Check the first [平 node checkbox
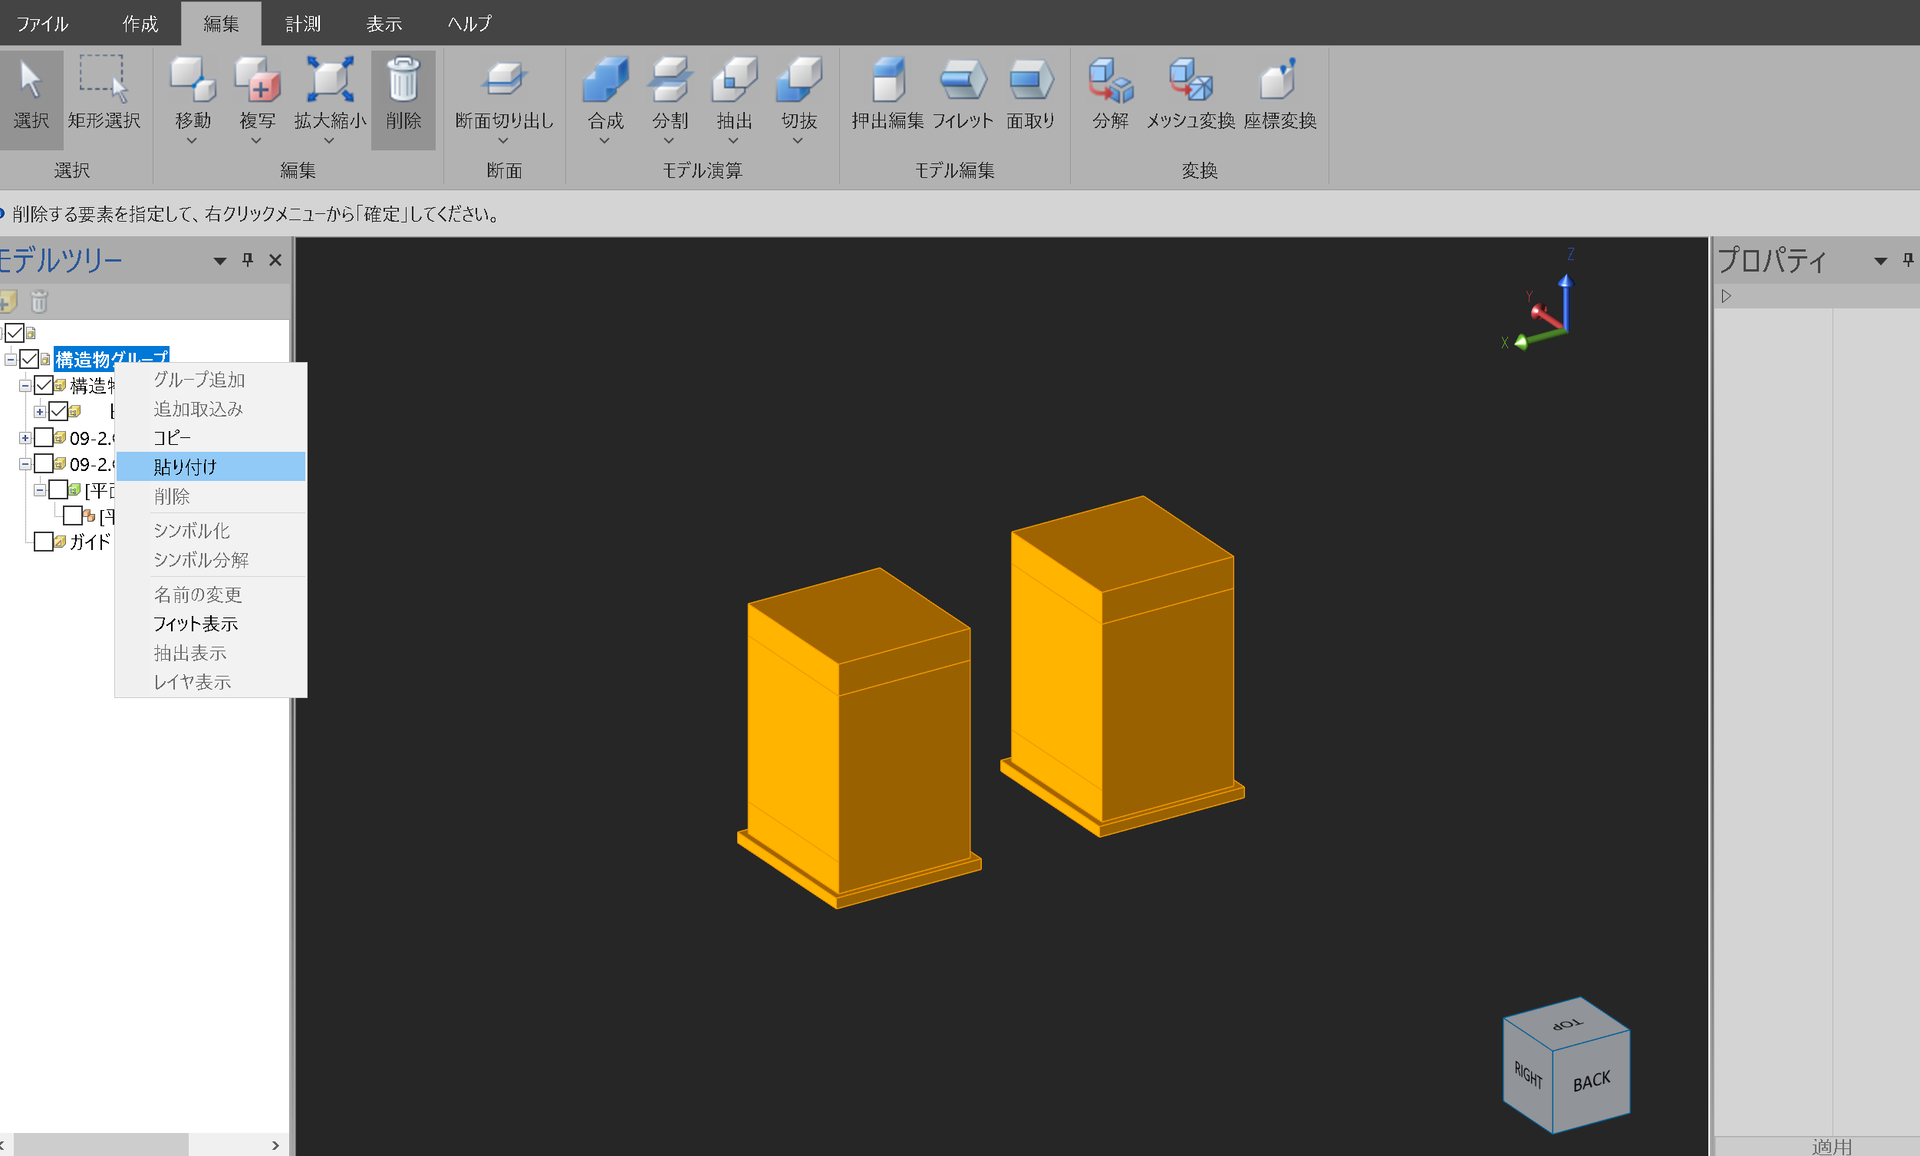 (58, 489)
